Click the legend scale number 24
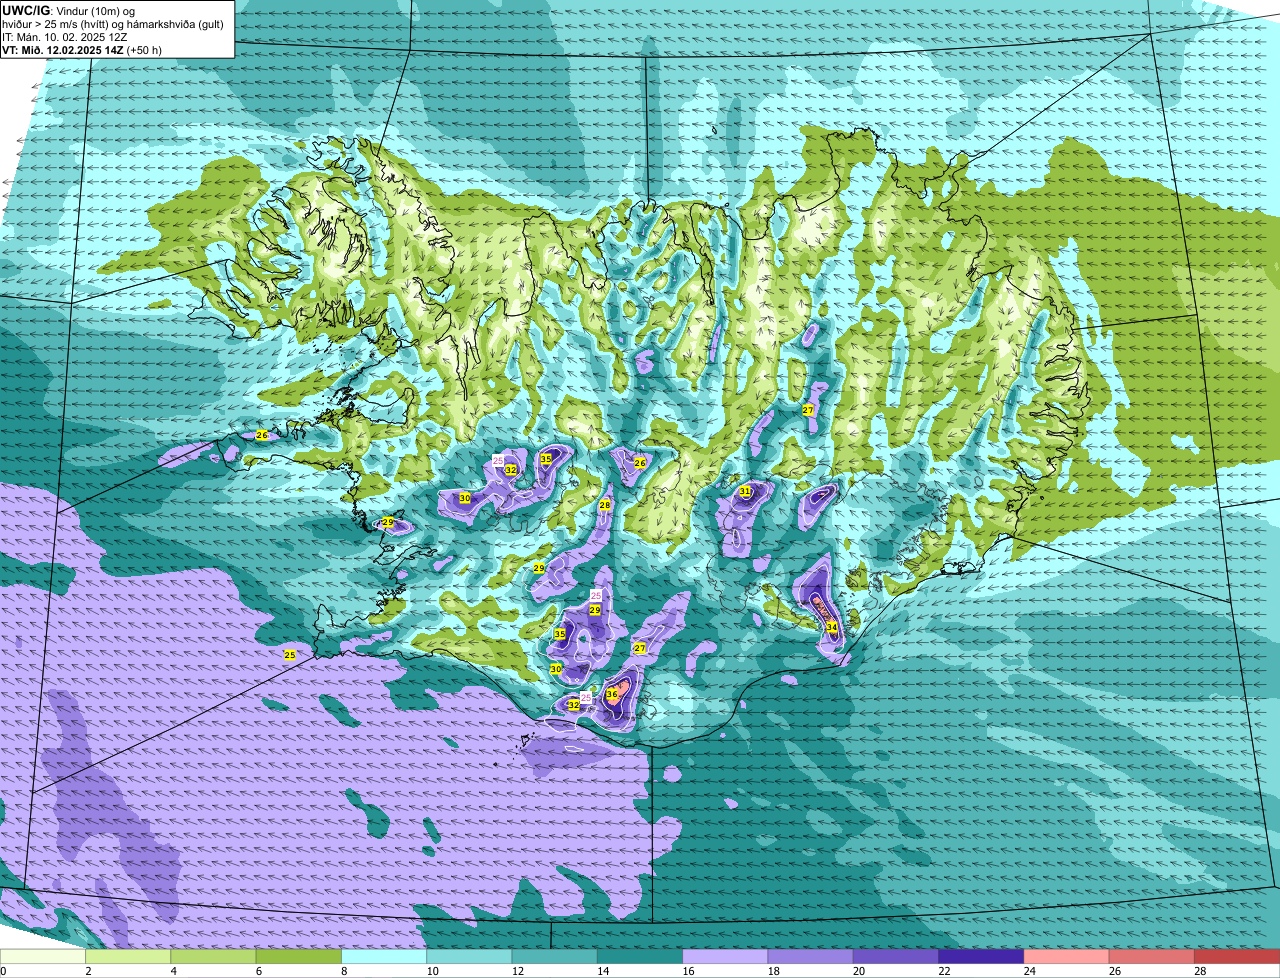1280x978 pixels. pos(1028,971)
